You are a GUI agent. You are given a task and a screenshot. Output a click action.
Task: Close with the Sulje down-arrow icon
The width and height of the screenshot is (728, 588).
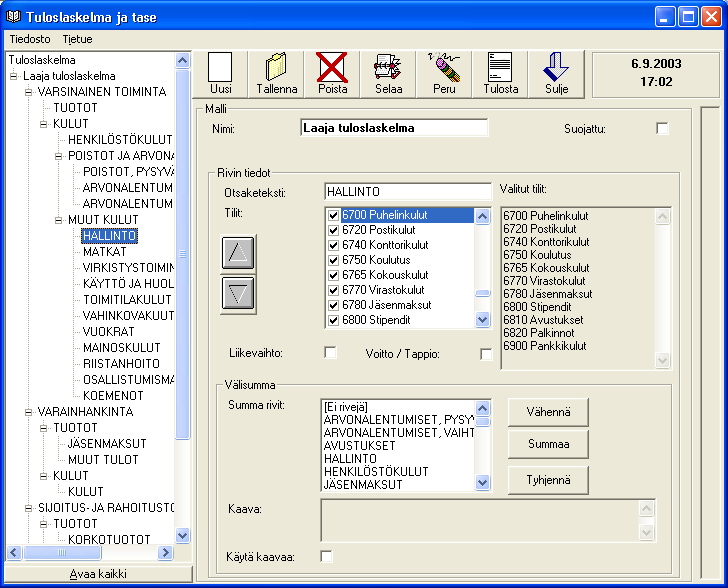[556, 67]
